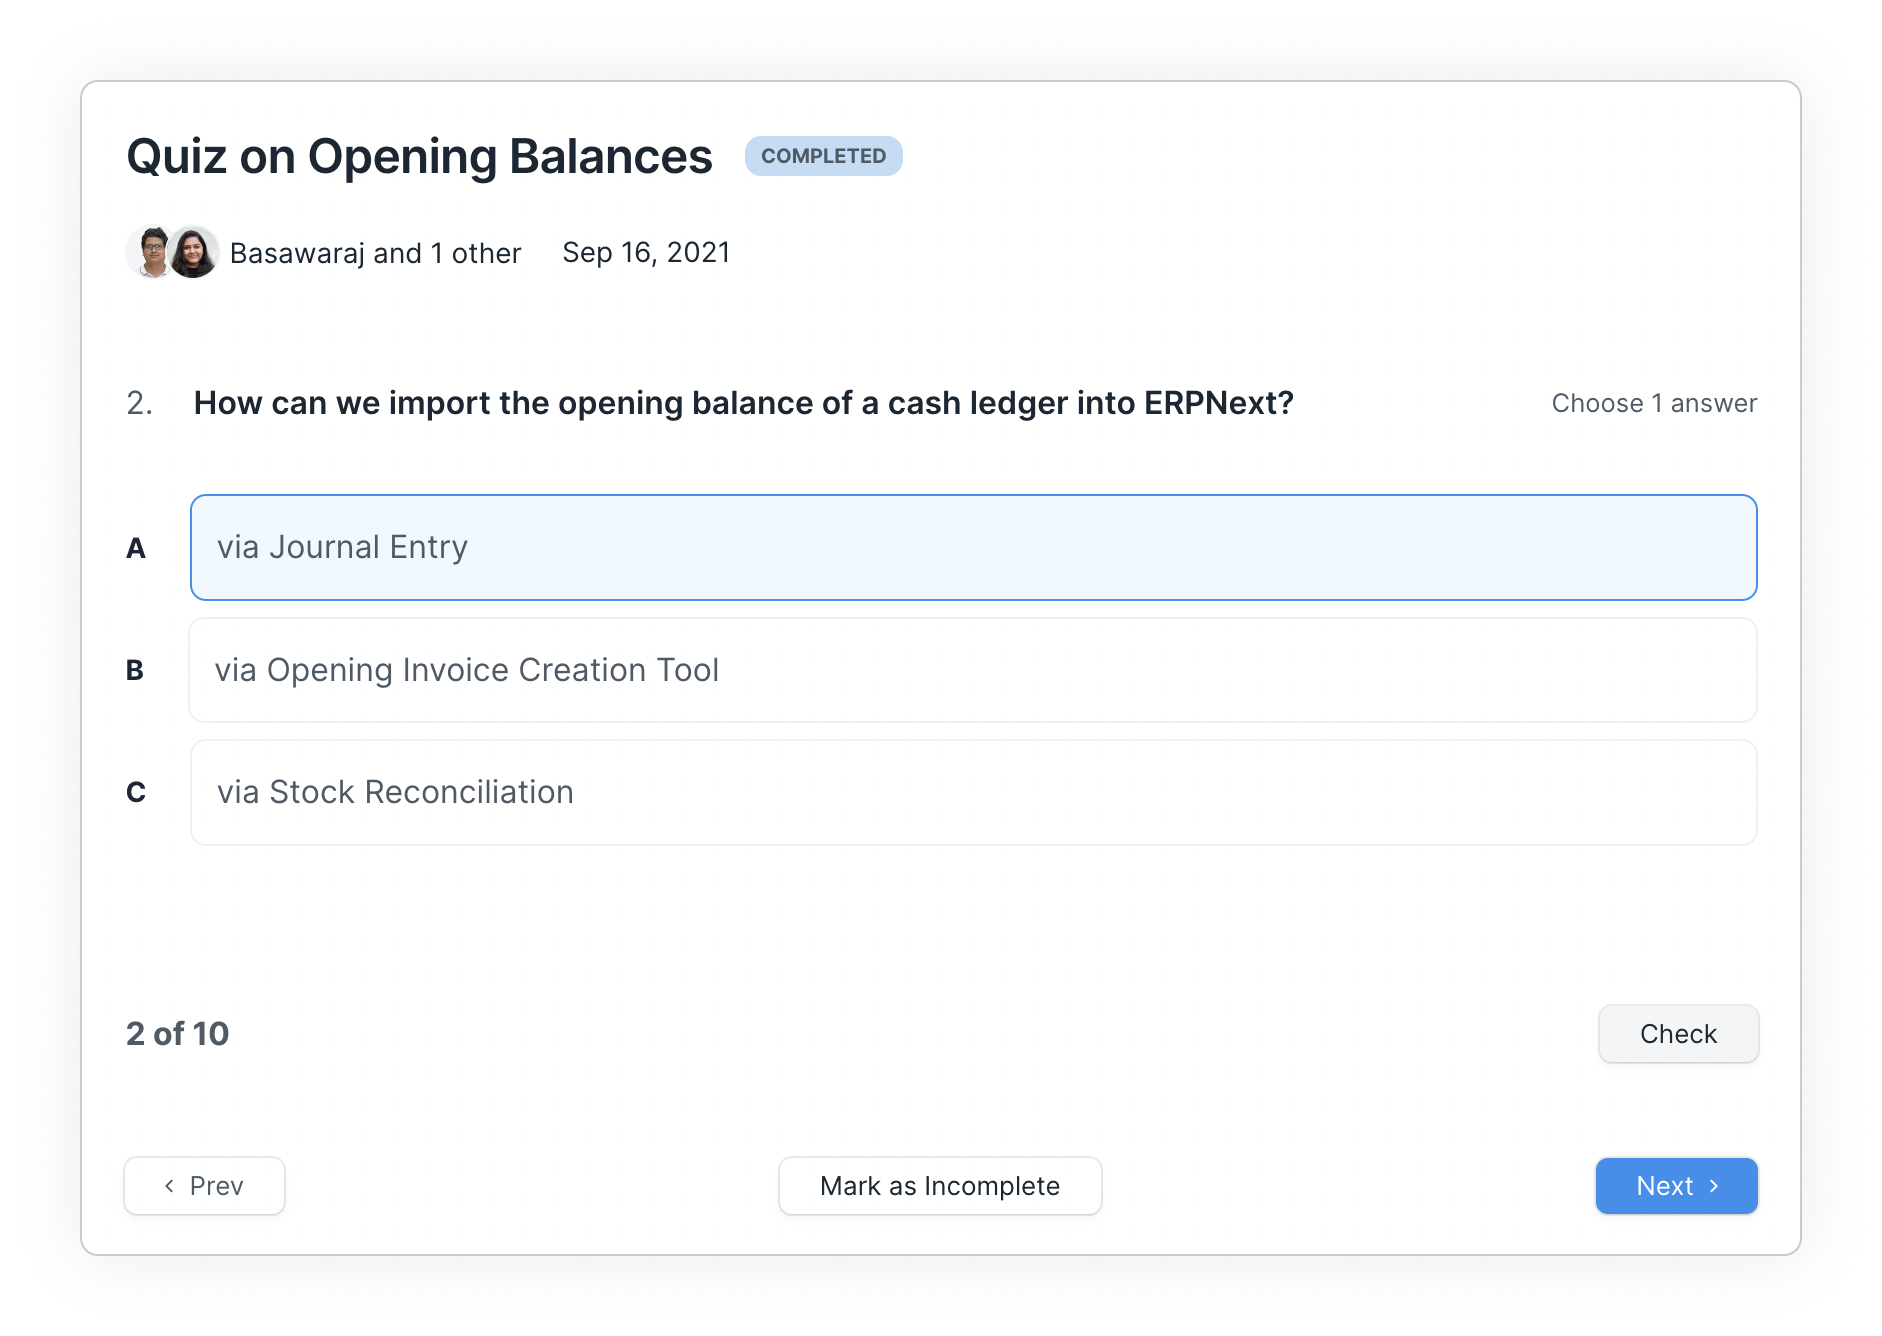Go back with the Prev button
The height and width of the screenshot is (1336, 1882).
[x=204, y=1186]
